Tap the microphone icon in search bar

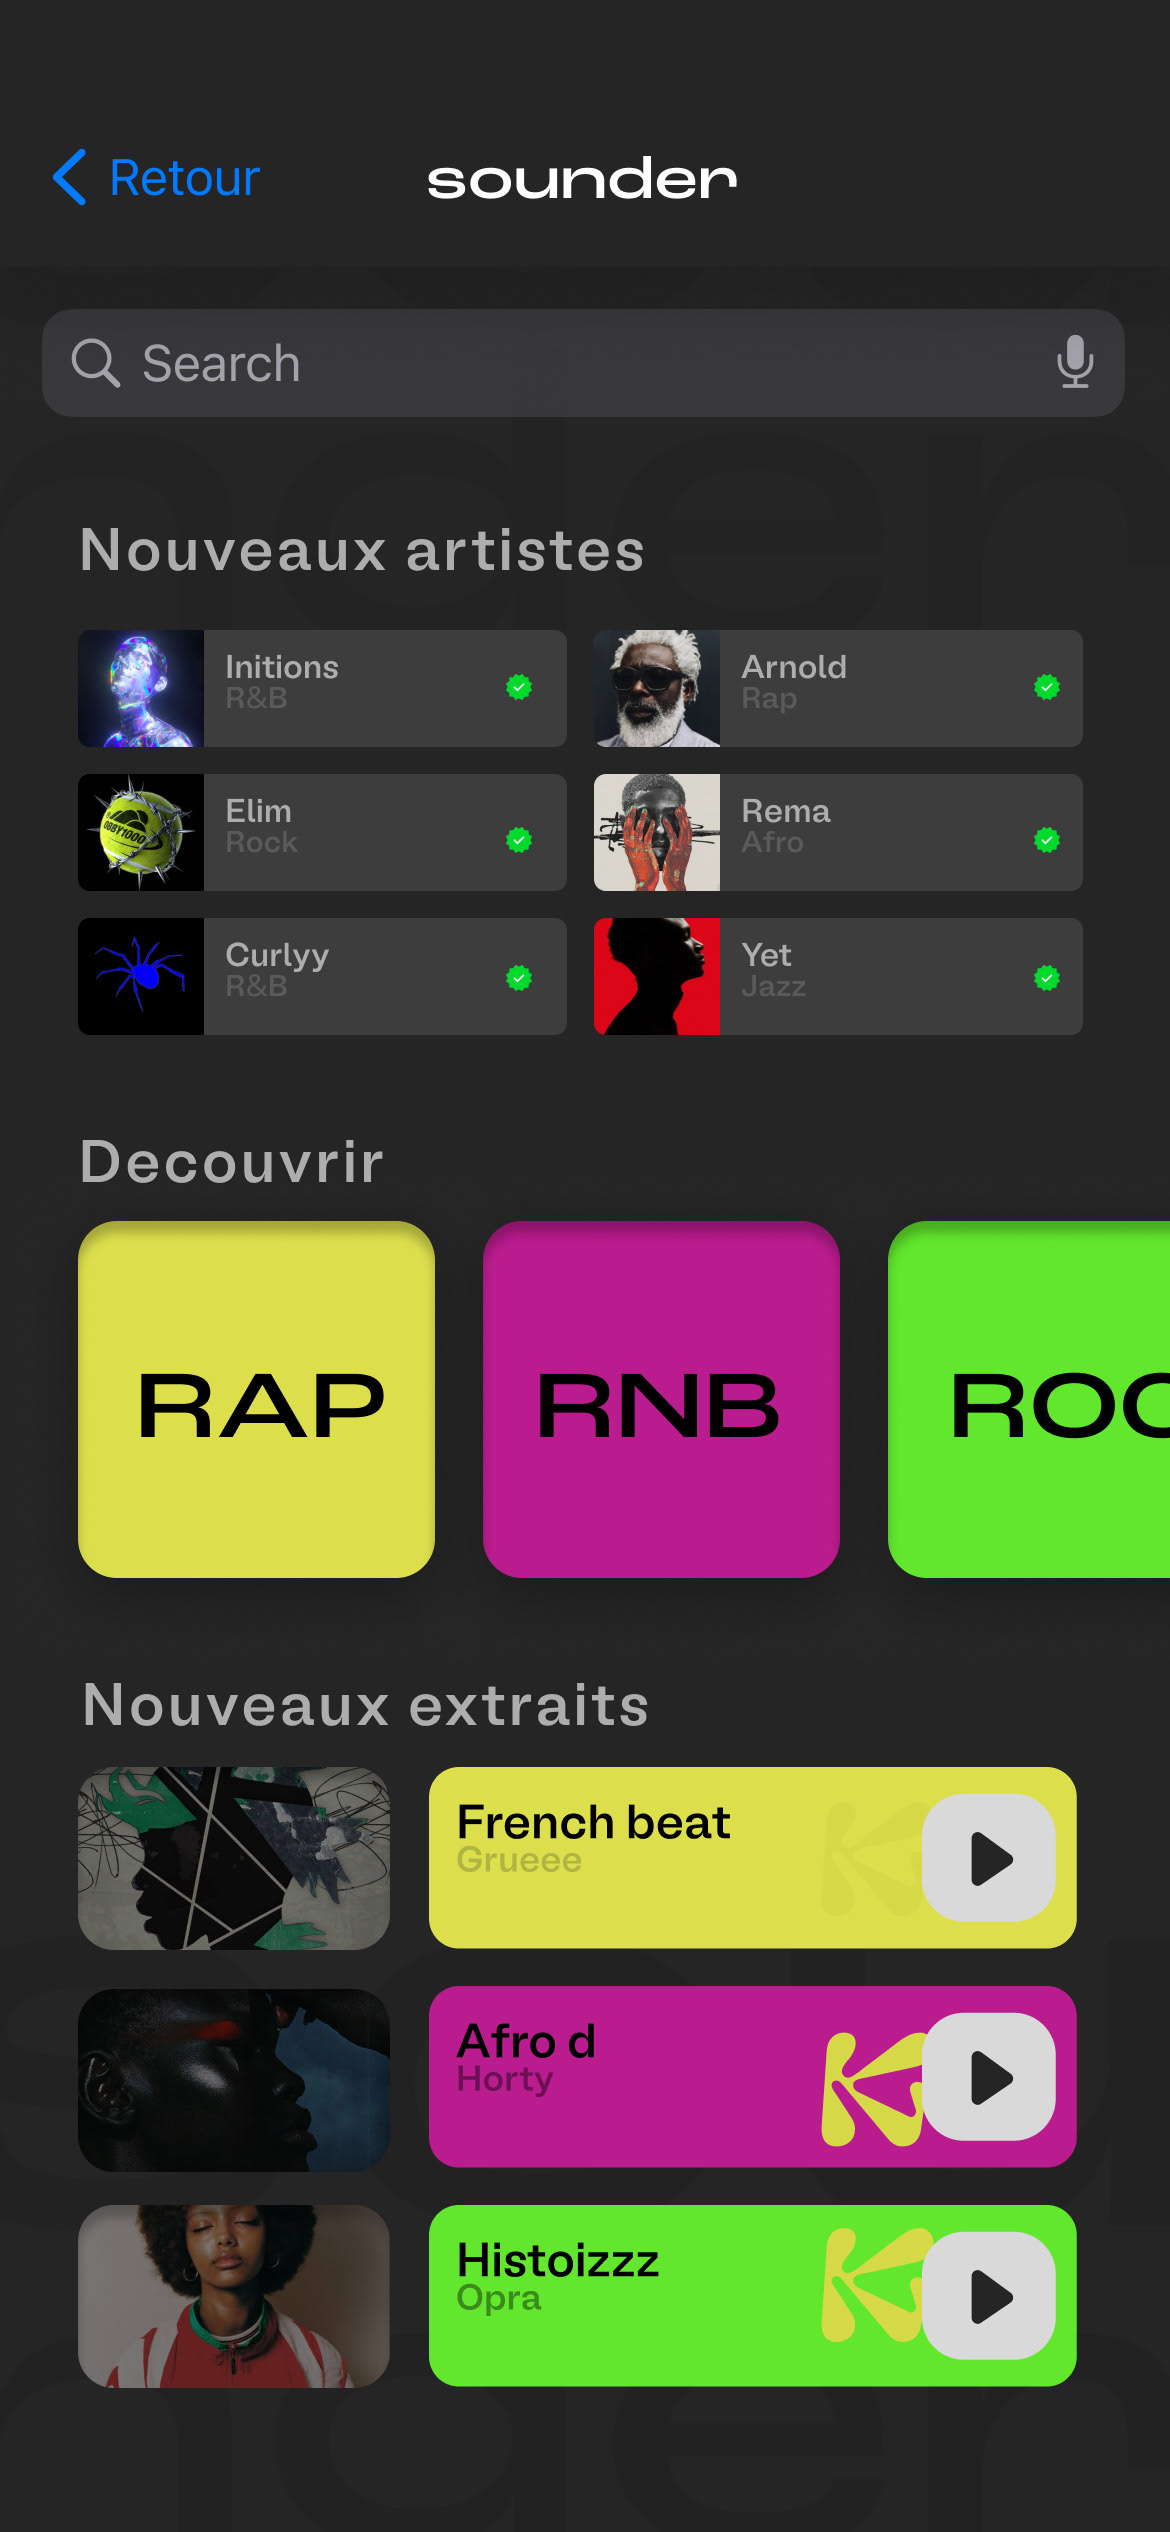point(1075,362)
